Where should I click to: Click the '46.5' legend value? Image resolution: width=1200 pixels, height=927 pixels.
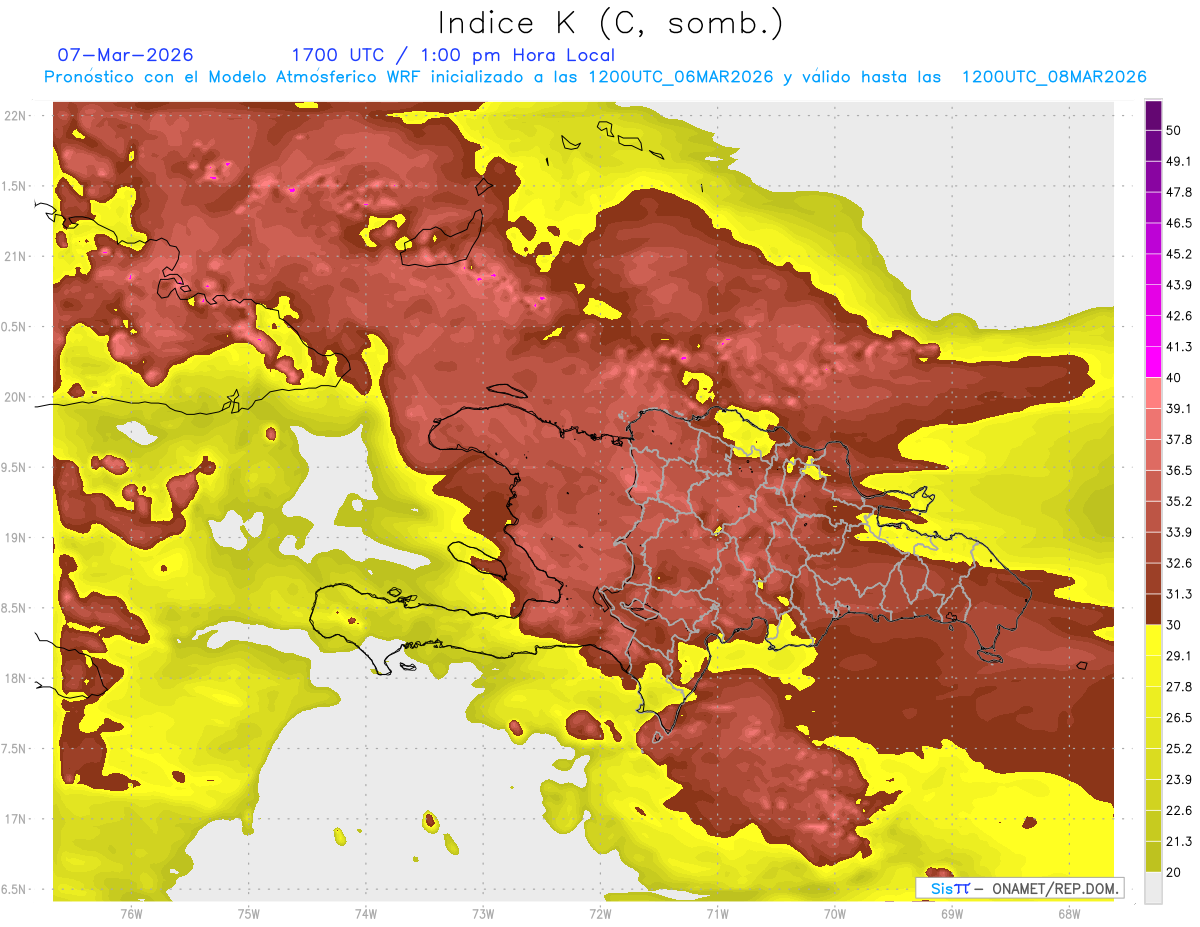[x=1179, y=223]
